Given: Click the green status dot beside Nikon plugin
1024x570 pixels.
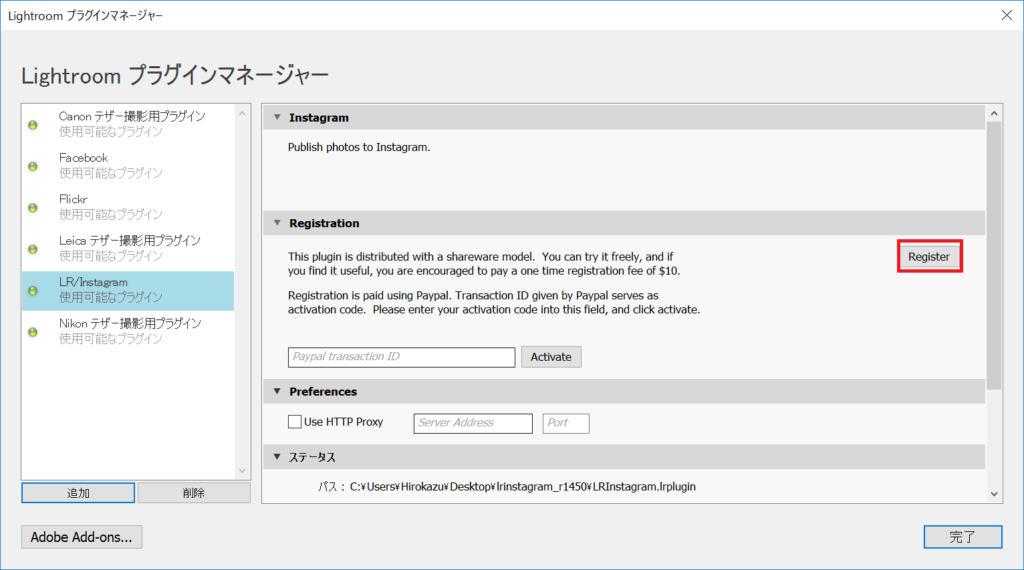Looking at the screenshot, I should click(33, 332).
